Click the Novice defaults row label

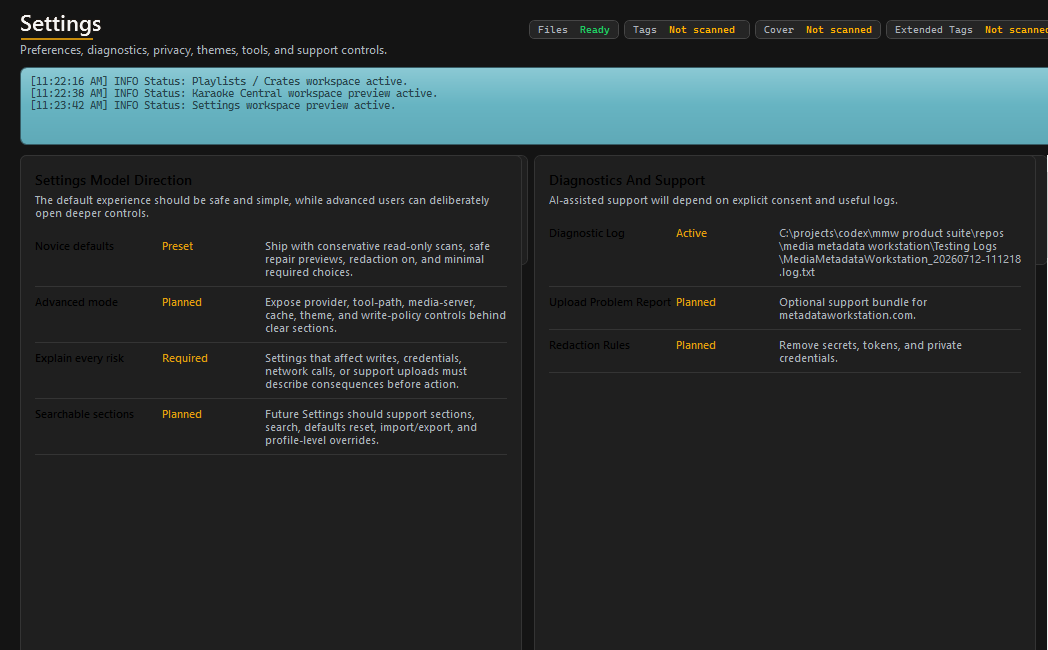pos(74,247)
